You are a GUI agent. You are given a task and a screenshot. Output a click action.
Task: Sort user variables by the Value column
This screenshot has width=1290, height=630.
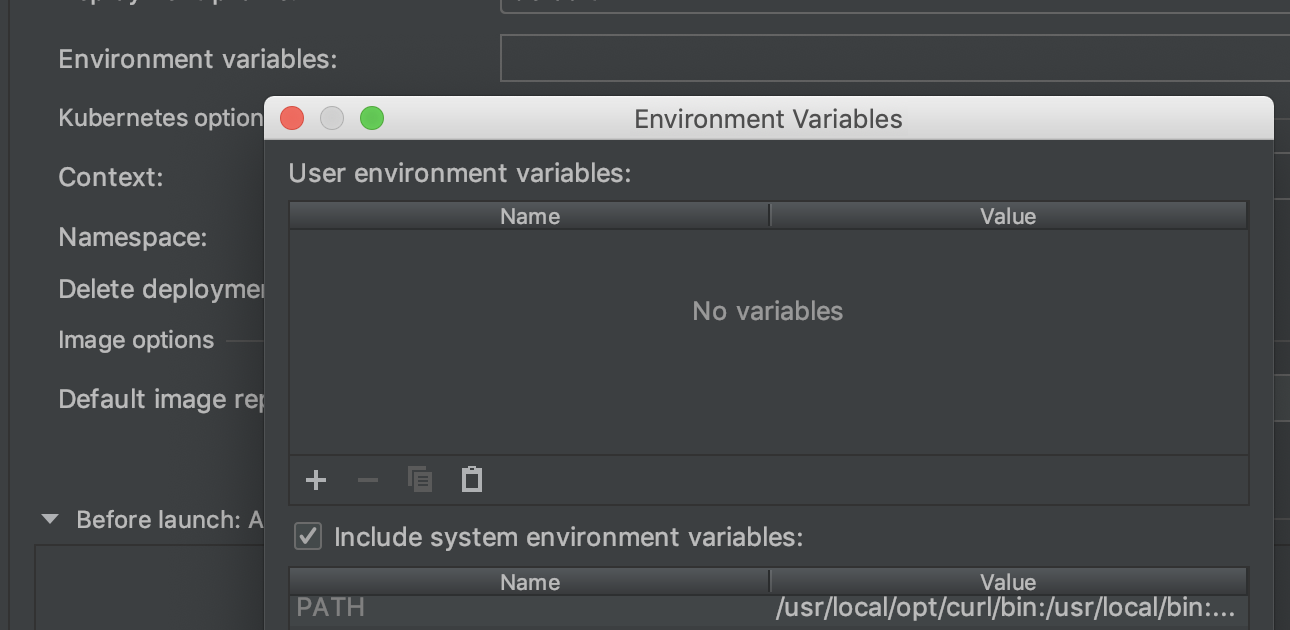(x=1008, y=215)
